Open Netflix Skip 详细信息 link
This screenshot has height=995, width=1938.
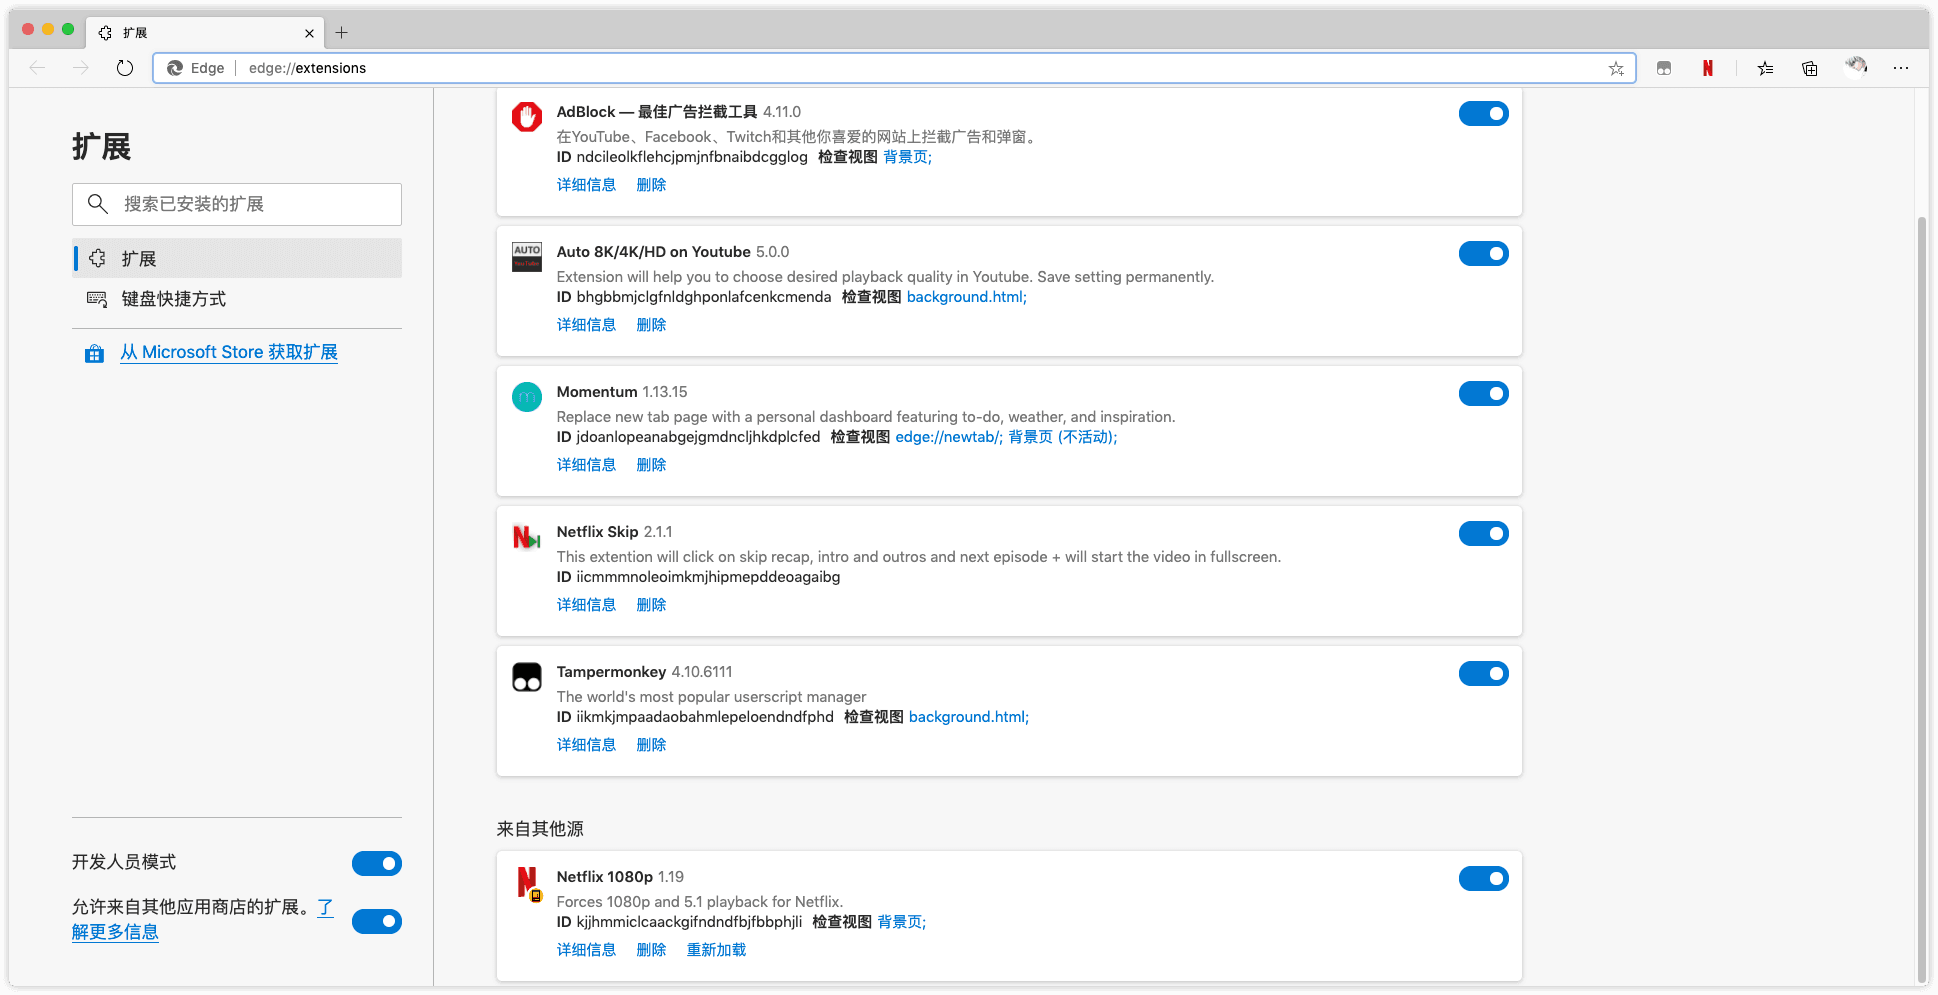(586, 605)
